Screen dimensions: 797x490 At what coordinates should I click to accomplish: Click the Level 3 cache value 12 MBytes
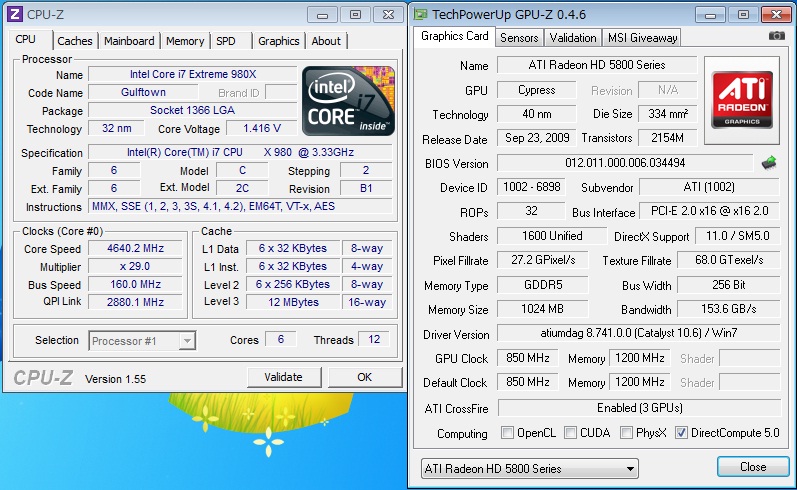293,302
